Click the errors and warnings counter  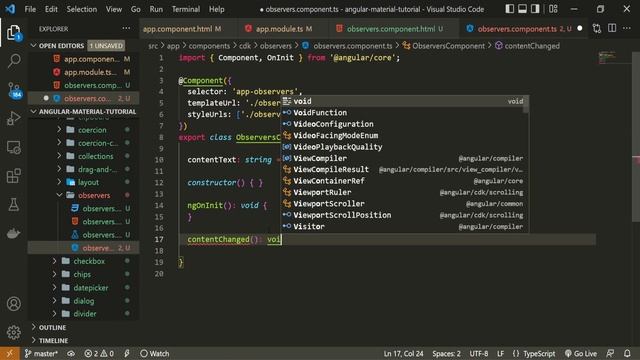pos(99,353)
